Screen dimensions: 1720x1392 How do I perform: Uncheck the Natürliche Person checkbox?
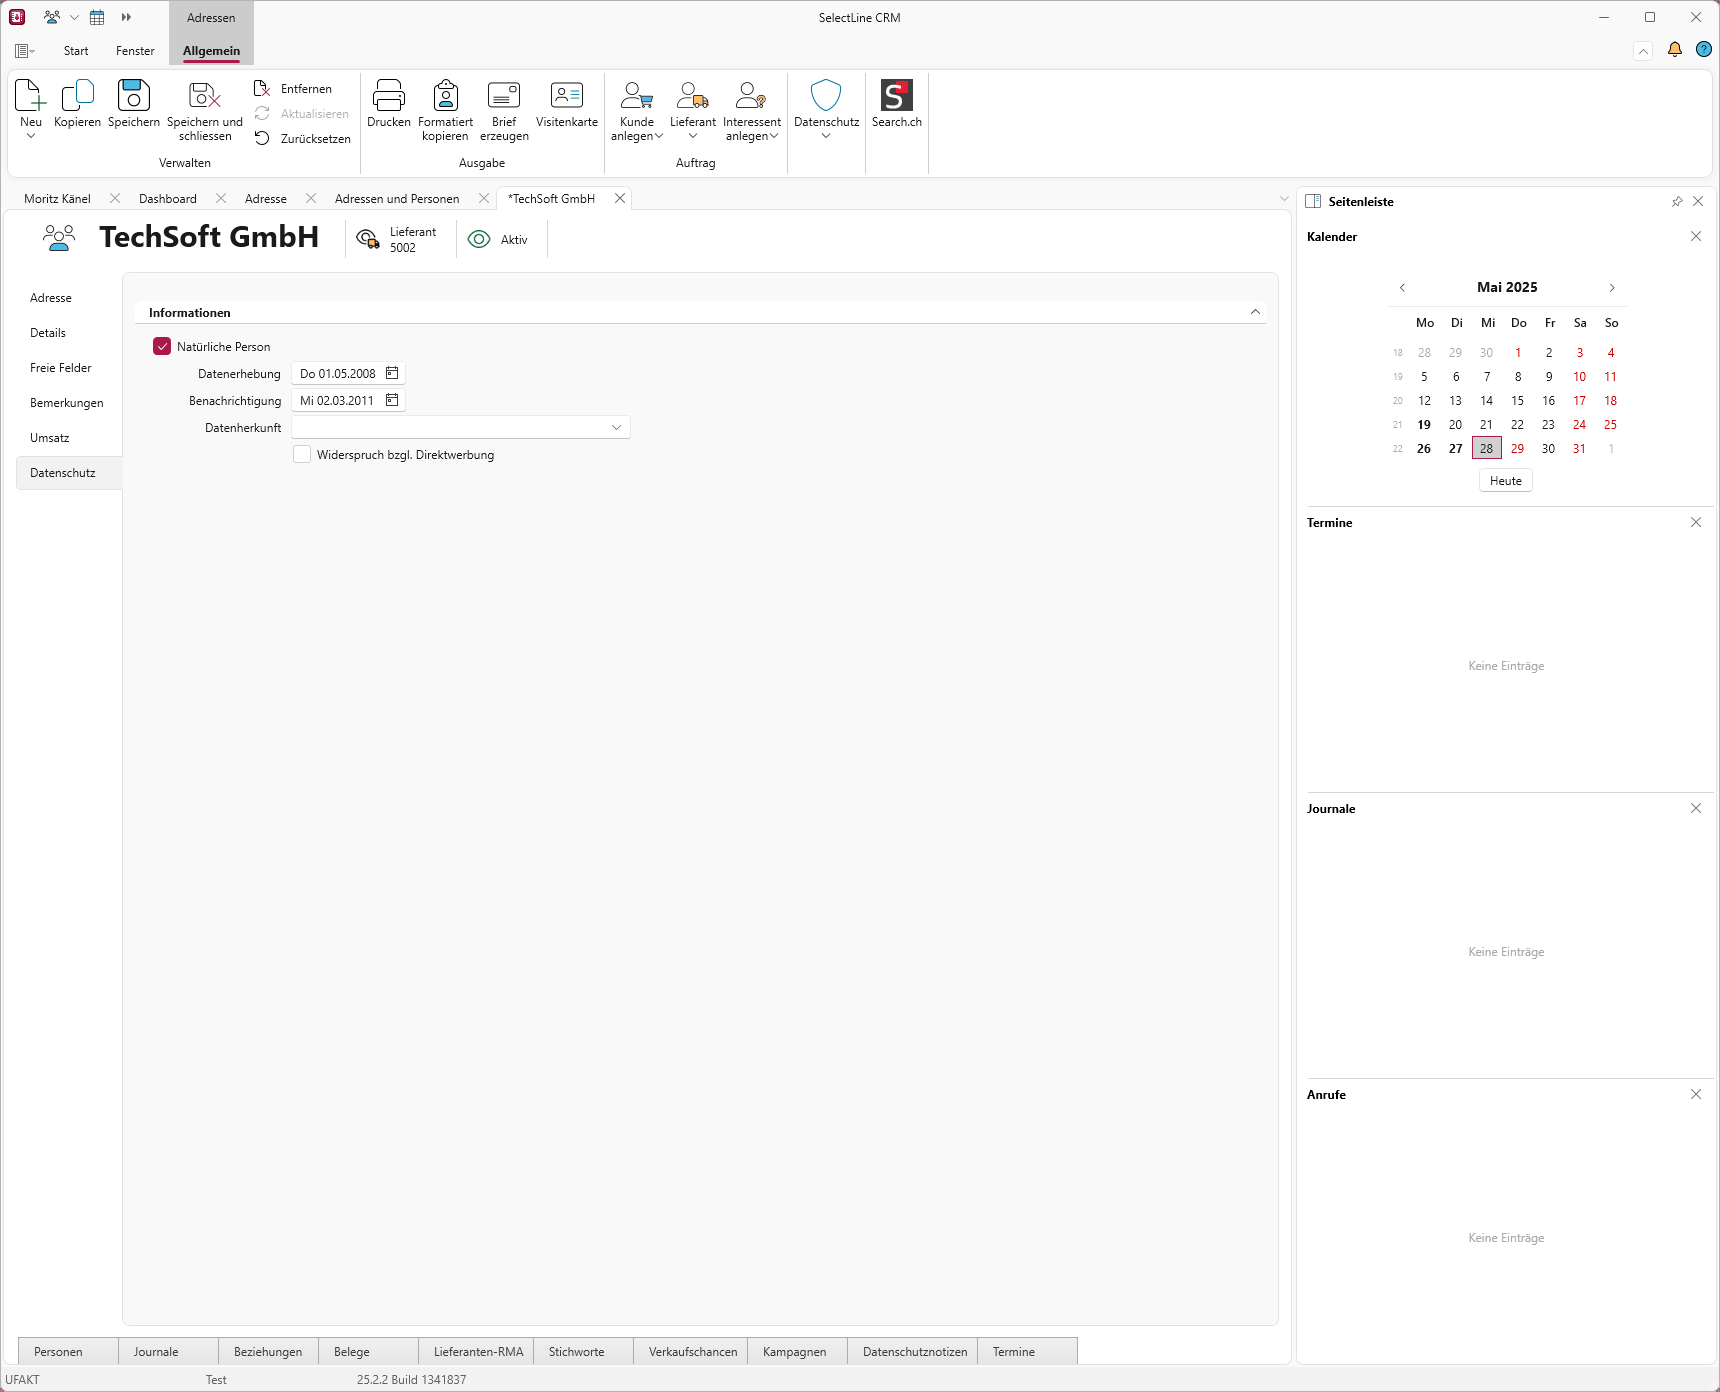coord(162,346)
